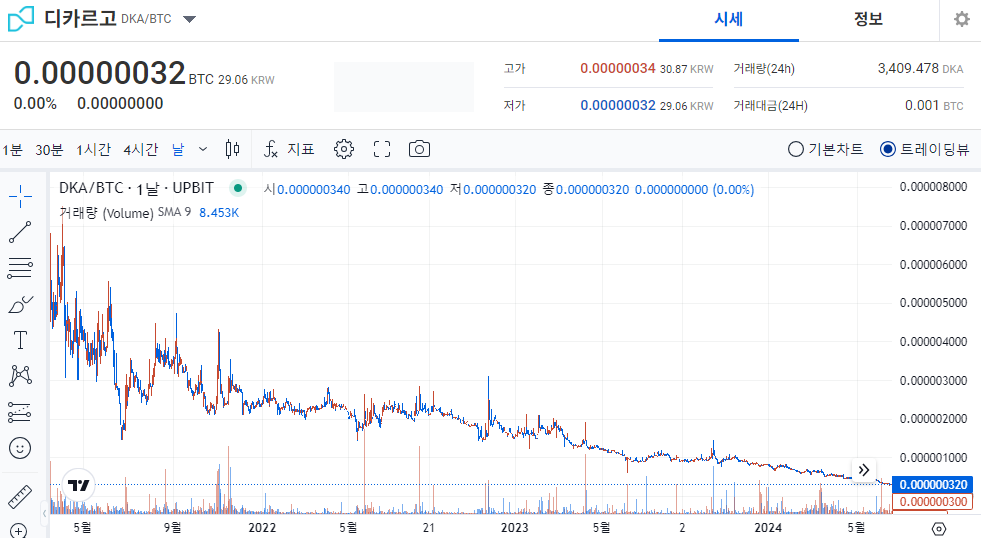
Task: Click the DKA/BTC · 1날 · UPBIT legend
Action: [136, 188]
